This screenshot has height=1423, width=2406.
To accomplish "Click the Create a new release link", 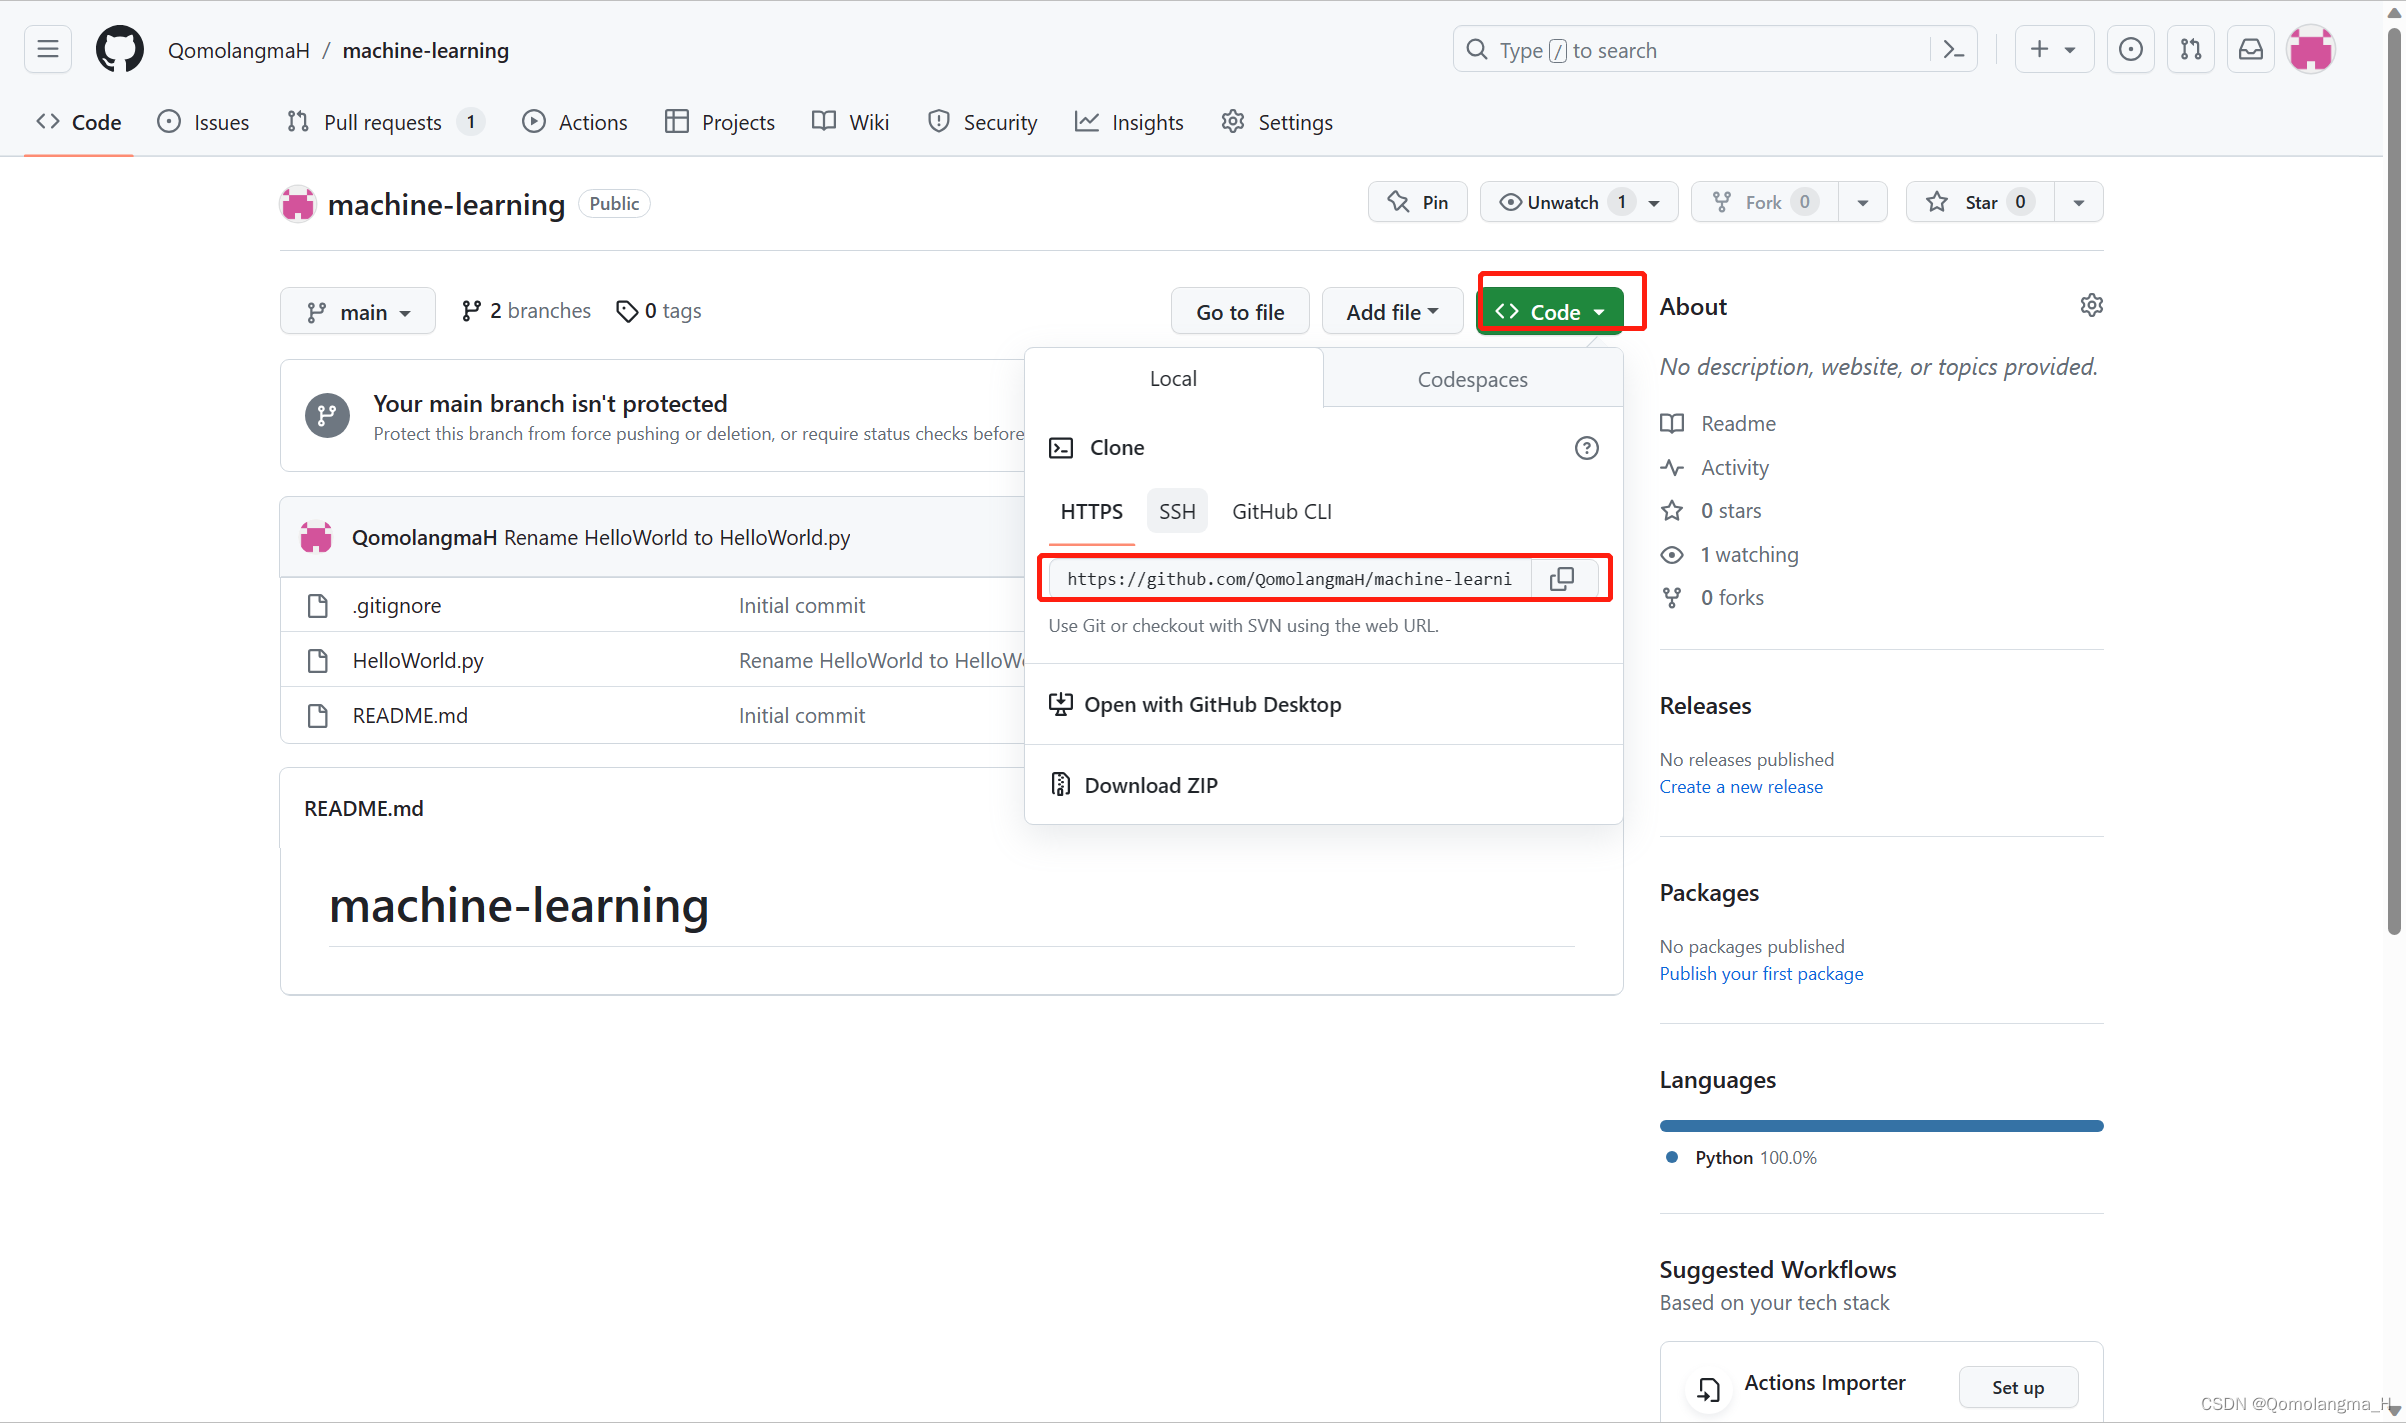I will tap(1740, 787).
